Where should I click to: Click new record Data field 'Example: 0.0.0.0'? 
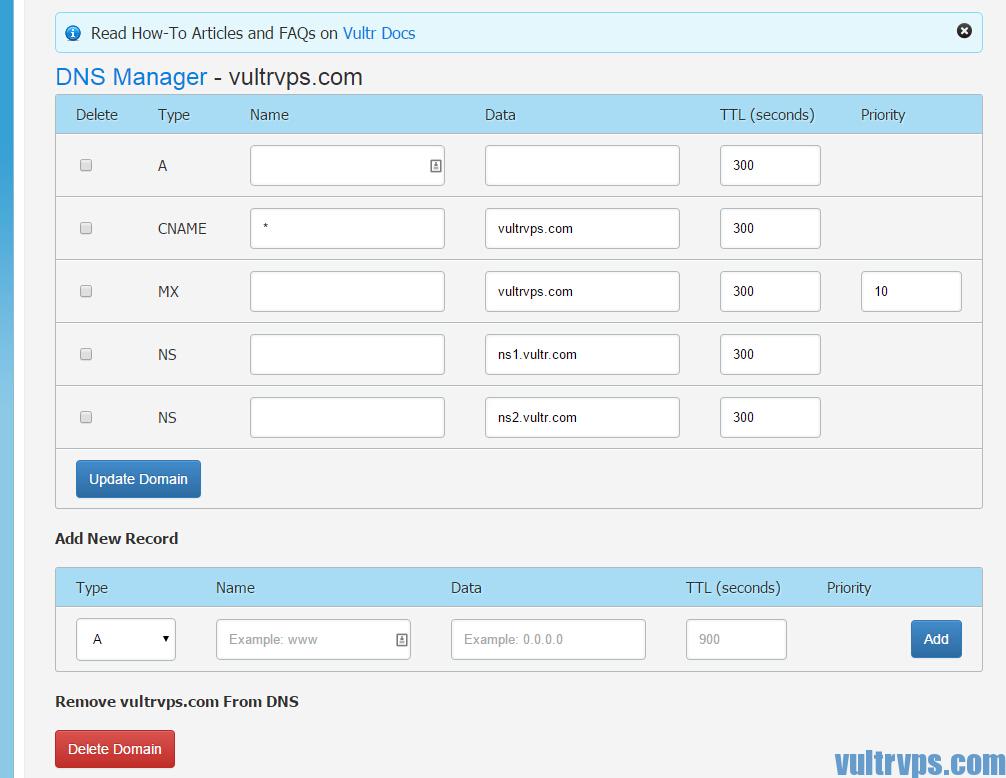(548, 639)
